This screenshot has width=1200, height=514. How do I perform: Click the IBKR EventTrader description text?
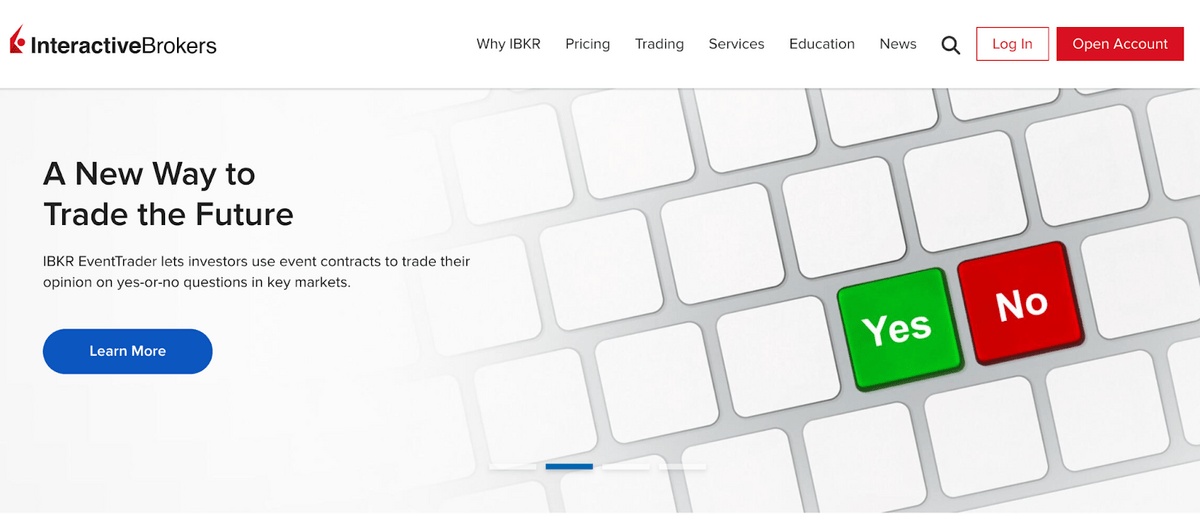[256, 272]
